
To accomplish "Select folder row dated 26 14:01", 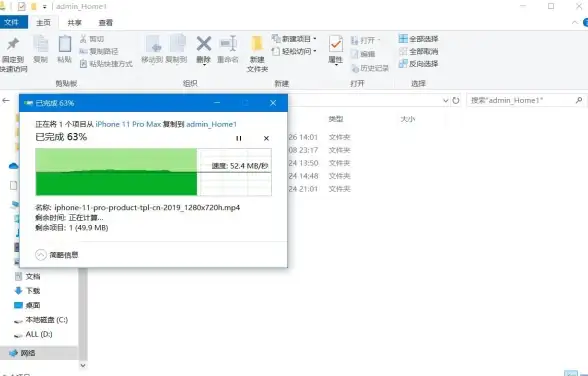I will 320,137.
